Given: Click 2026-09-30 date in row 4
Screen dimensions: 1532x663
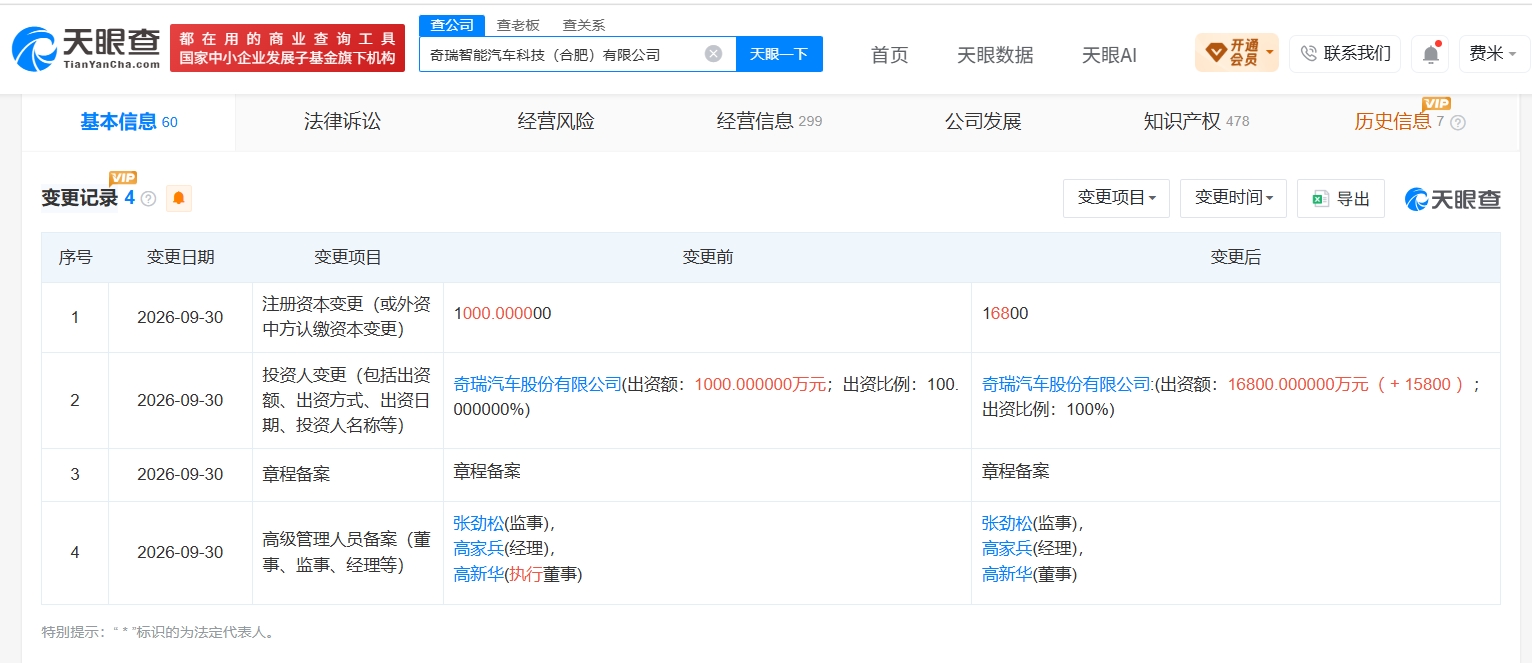Looking at the screenshot, I should 180,552.
